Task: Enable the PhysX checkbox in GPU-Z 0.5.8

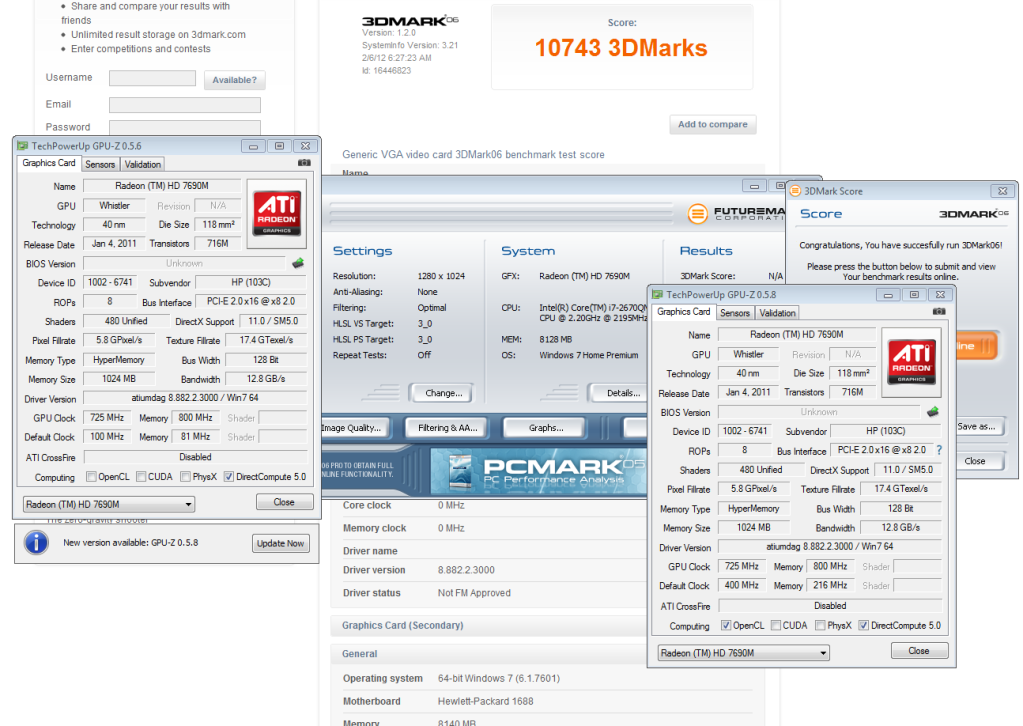Action: coord(820,626)
